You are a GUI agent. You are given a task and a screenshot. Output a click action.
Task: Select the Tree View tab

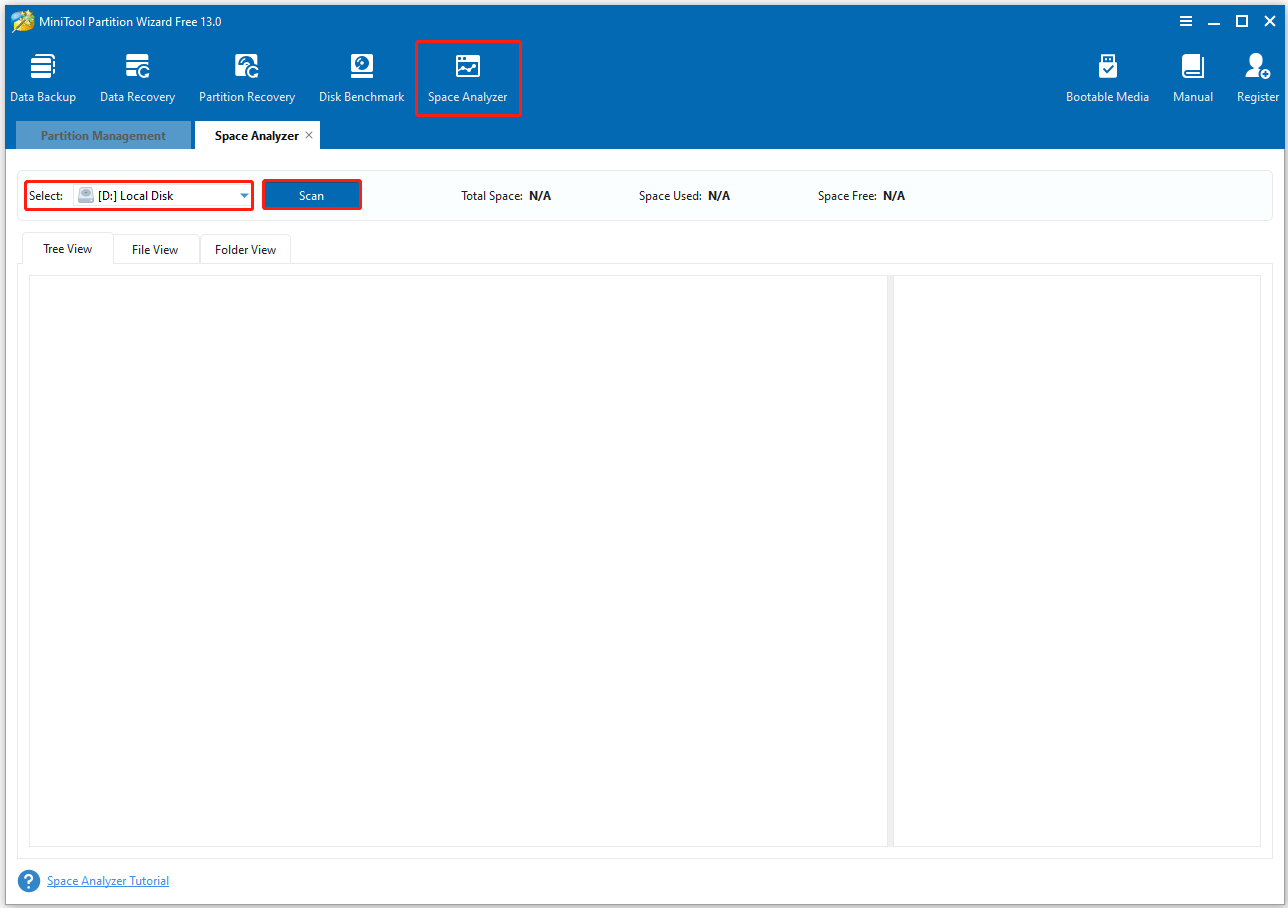(x=67, y=249)
